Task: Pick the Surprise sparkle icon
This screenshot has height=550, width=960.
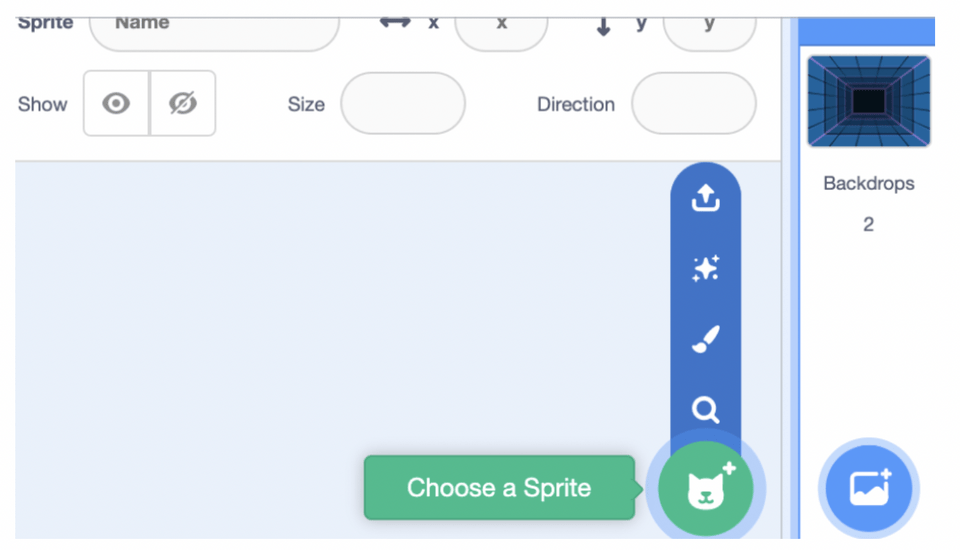Action: pos(705,268)
